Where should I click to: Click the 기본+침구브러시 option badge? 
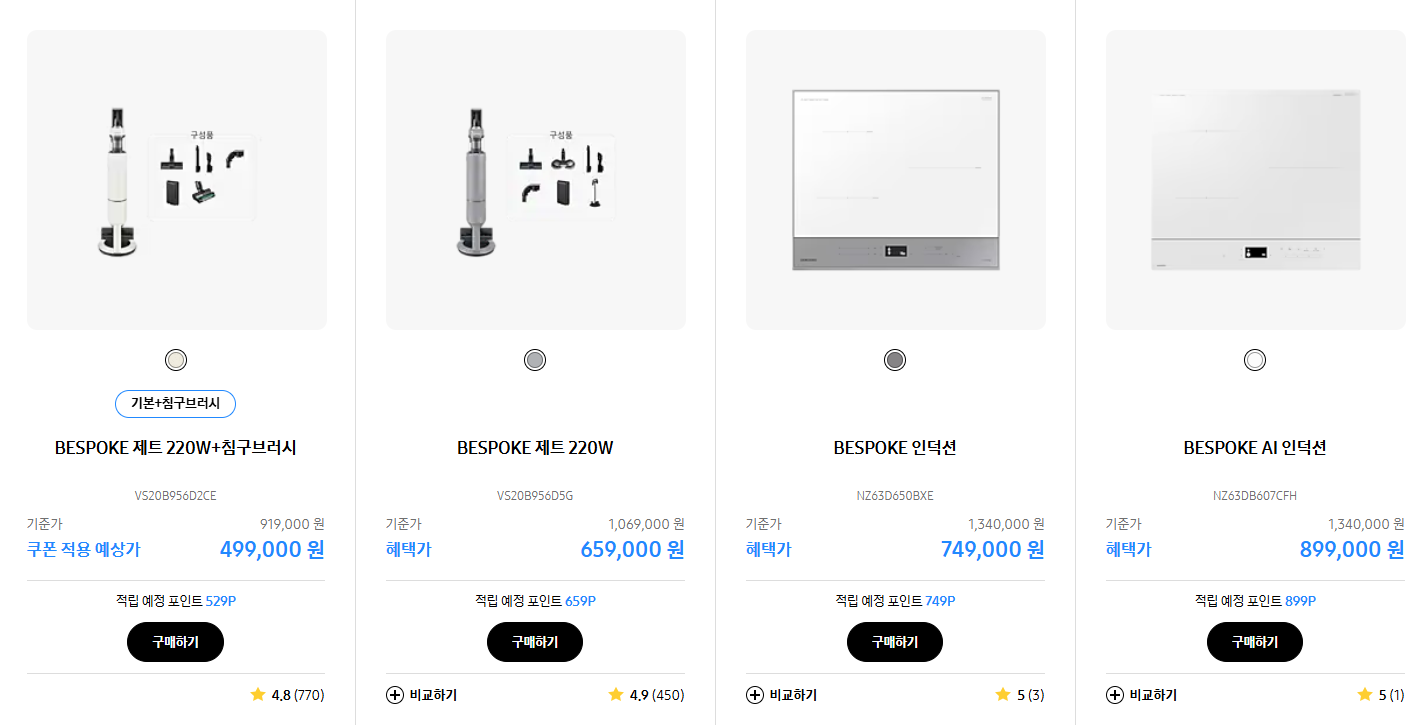(x=175, y=404)
